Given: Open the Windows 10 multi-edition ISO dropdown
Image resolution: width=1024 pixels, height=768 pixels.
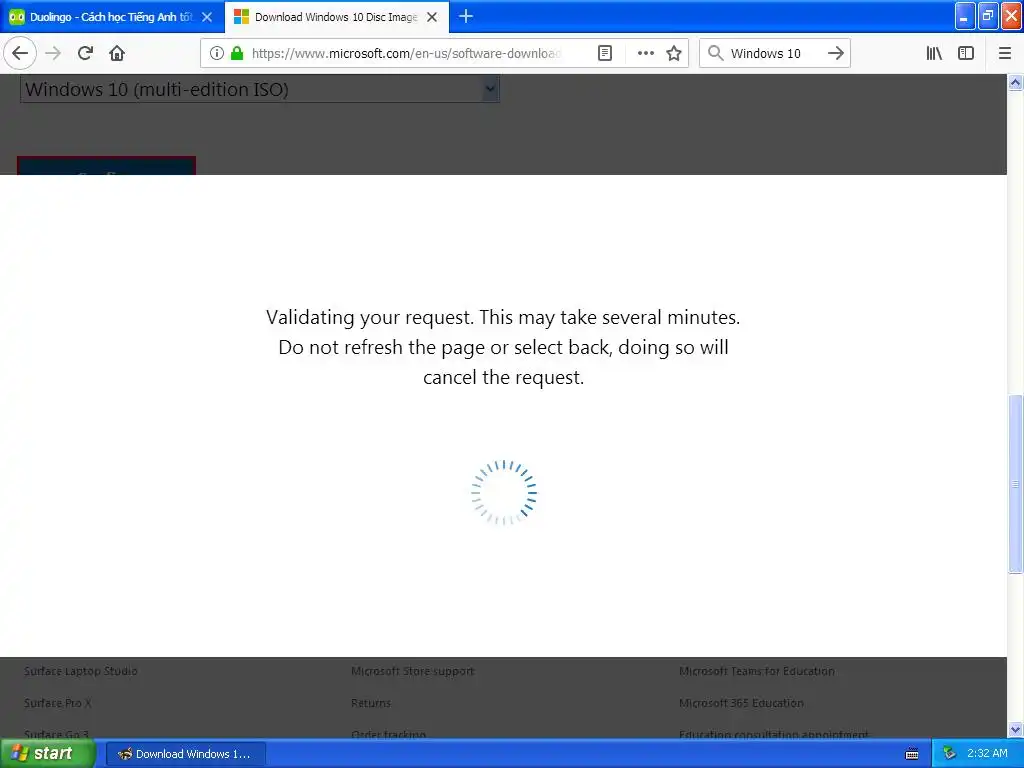Looking at the screenshot, I should pyautogui.click(x=260, y=89).
